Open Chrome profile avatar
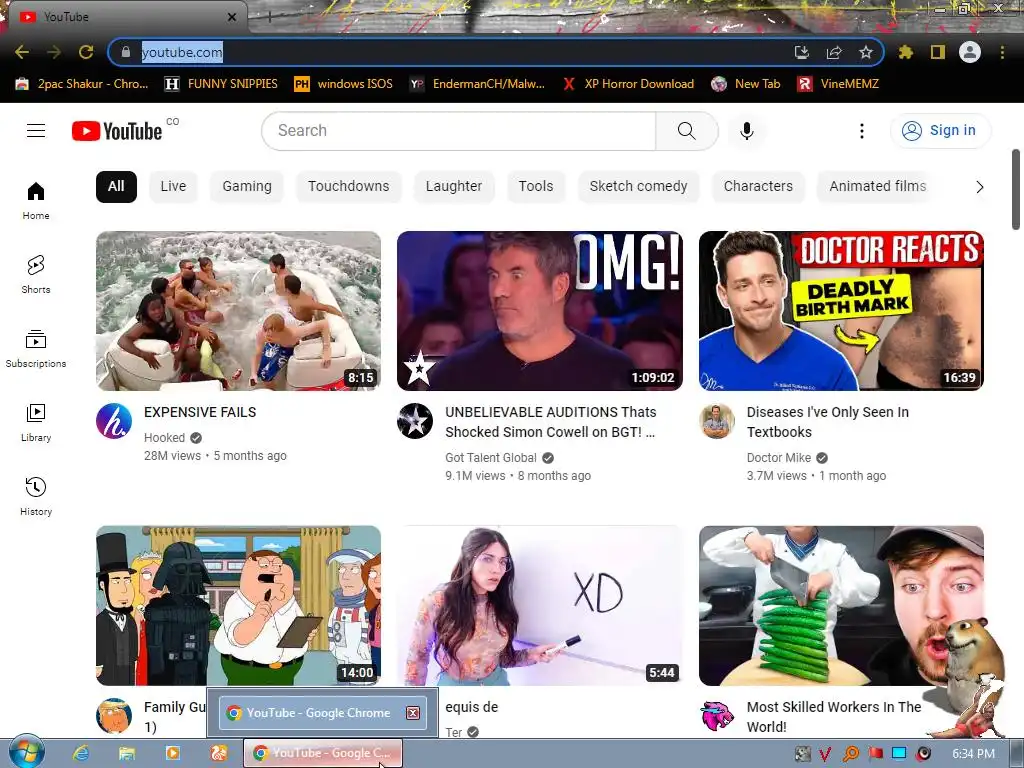Image resolution: width=1024 pixels, height=768 pixels. [970, 52]
